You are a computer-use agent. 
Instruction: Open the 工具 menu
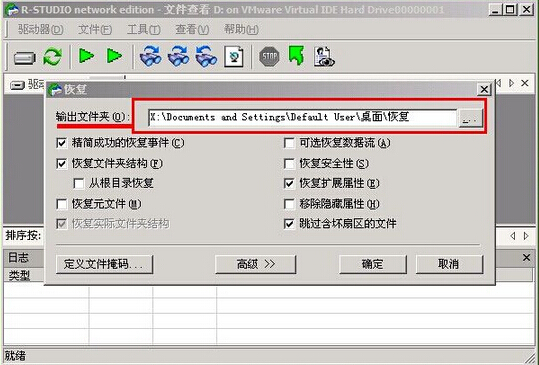[144, 29]
